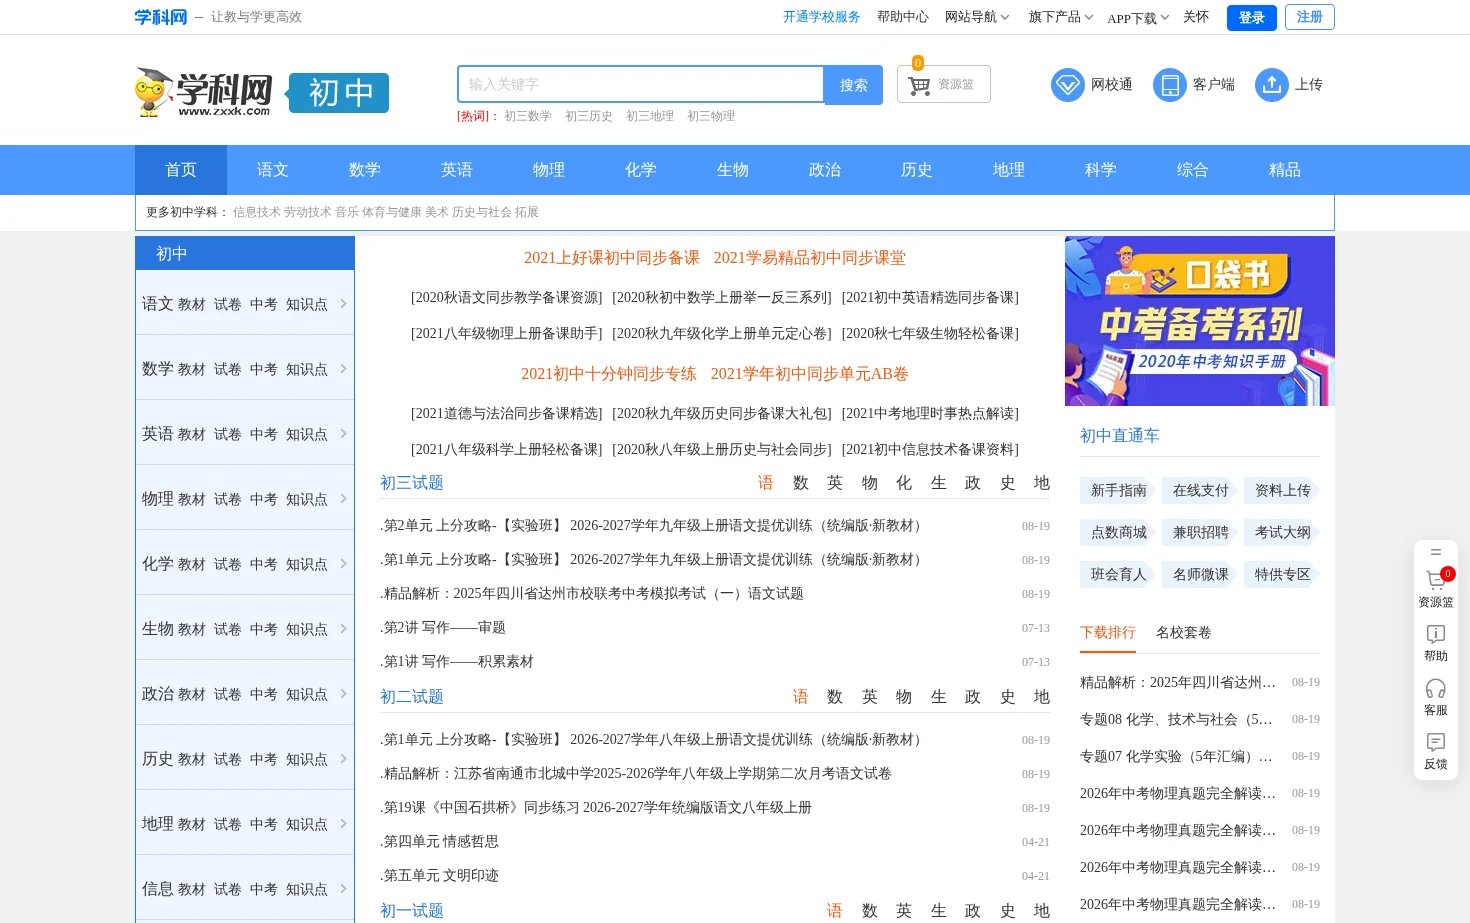Screen dimensions: 1470x923
Task: Open the 名师微课 shortcut
Action: (1201, 574)
